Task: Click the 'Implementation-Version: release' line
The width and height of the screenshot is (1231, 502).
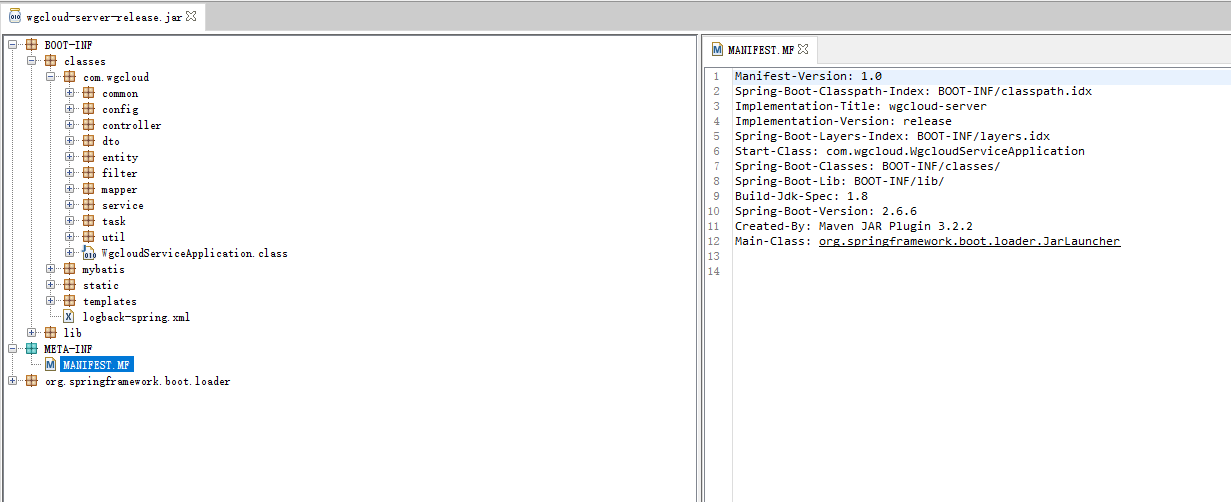Action: pos(843,121)
